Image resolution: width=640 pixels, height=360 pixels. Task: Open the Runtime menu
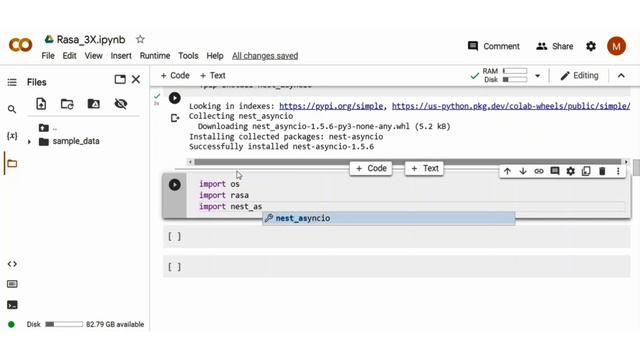tap(155, 56)
